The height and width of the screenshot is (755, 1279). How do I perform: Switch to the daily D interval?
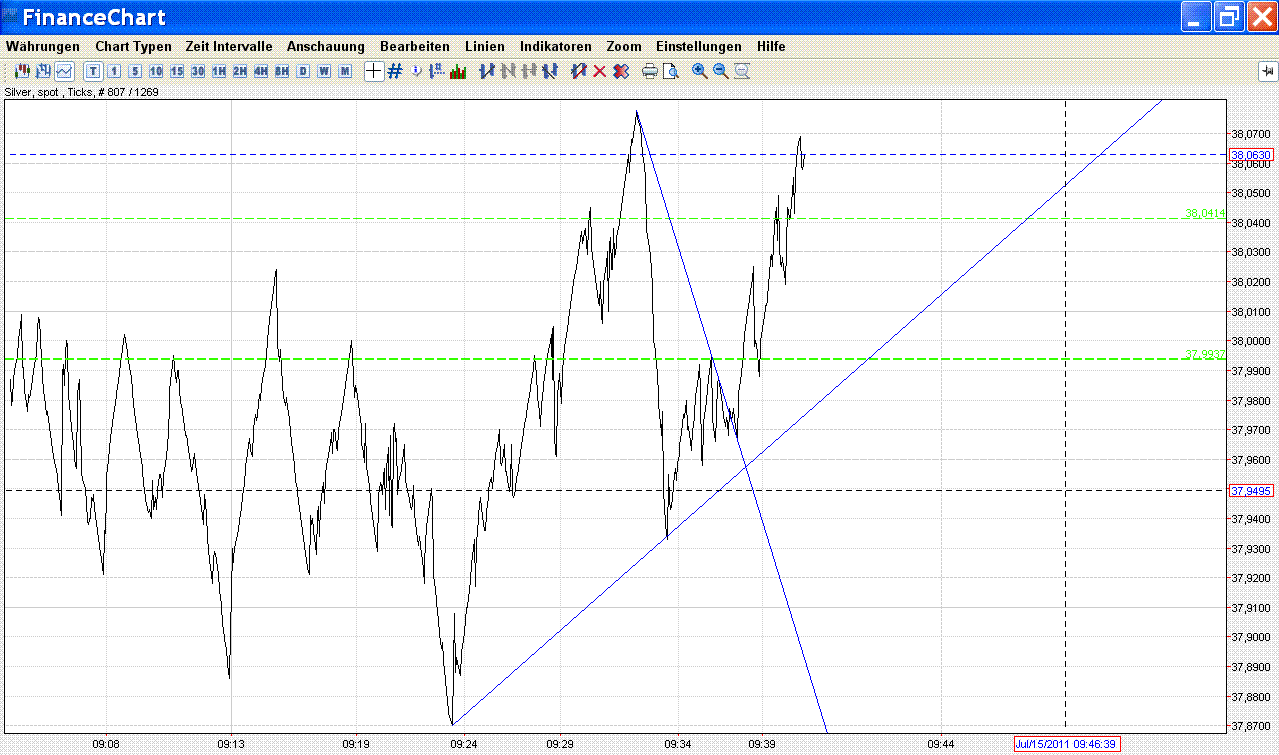(303, 71)
